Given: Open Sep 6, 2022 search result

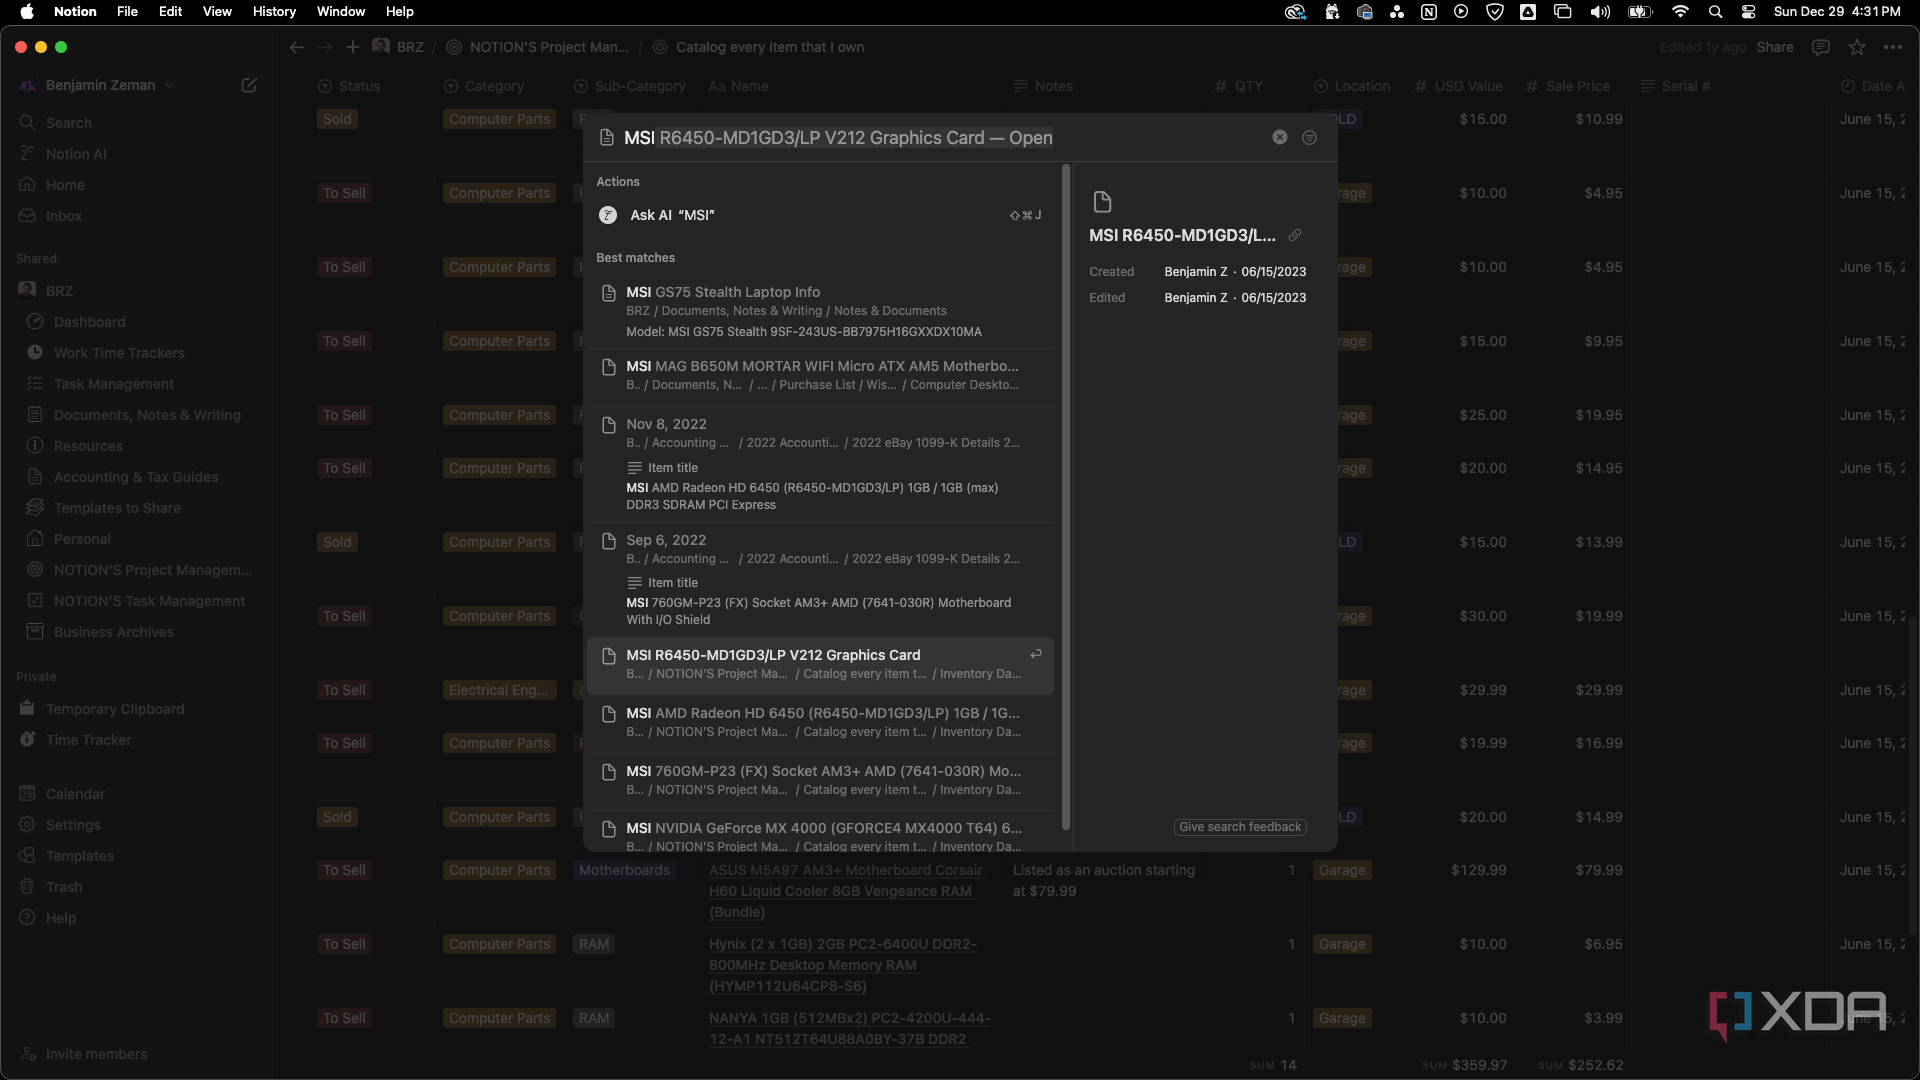Looking at the screenshot, I should point(820,579).
